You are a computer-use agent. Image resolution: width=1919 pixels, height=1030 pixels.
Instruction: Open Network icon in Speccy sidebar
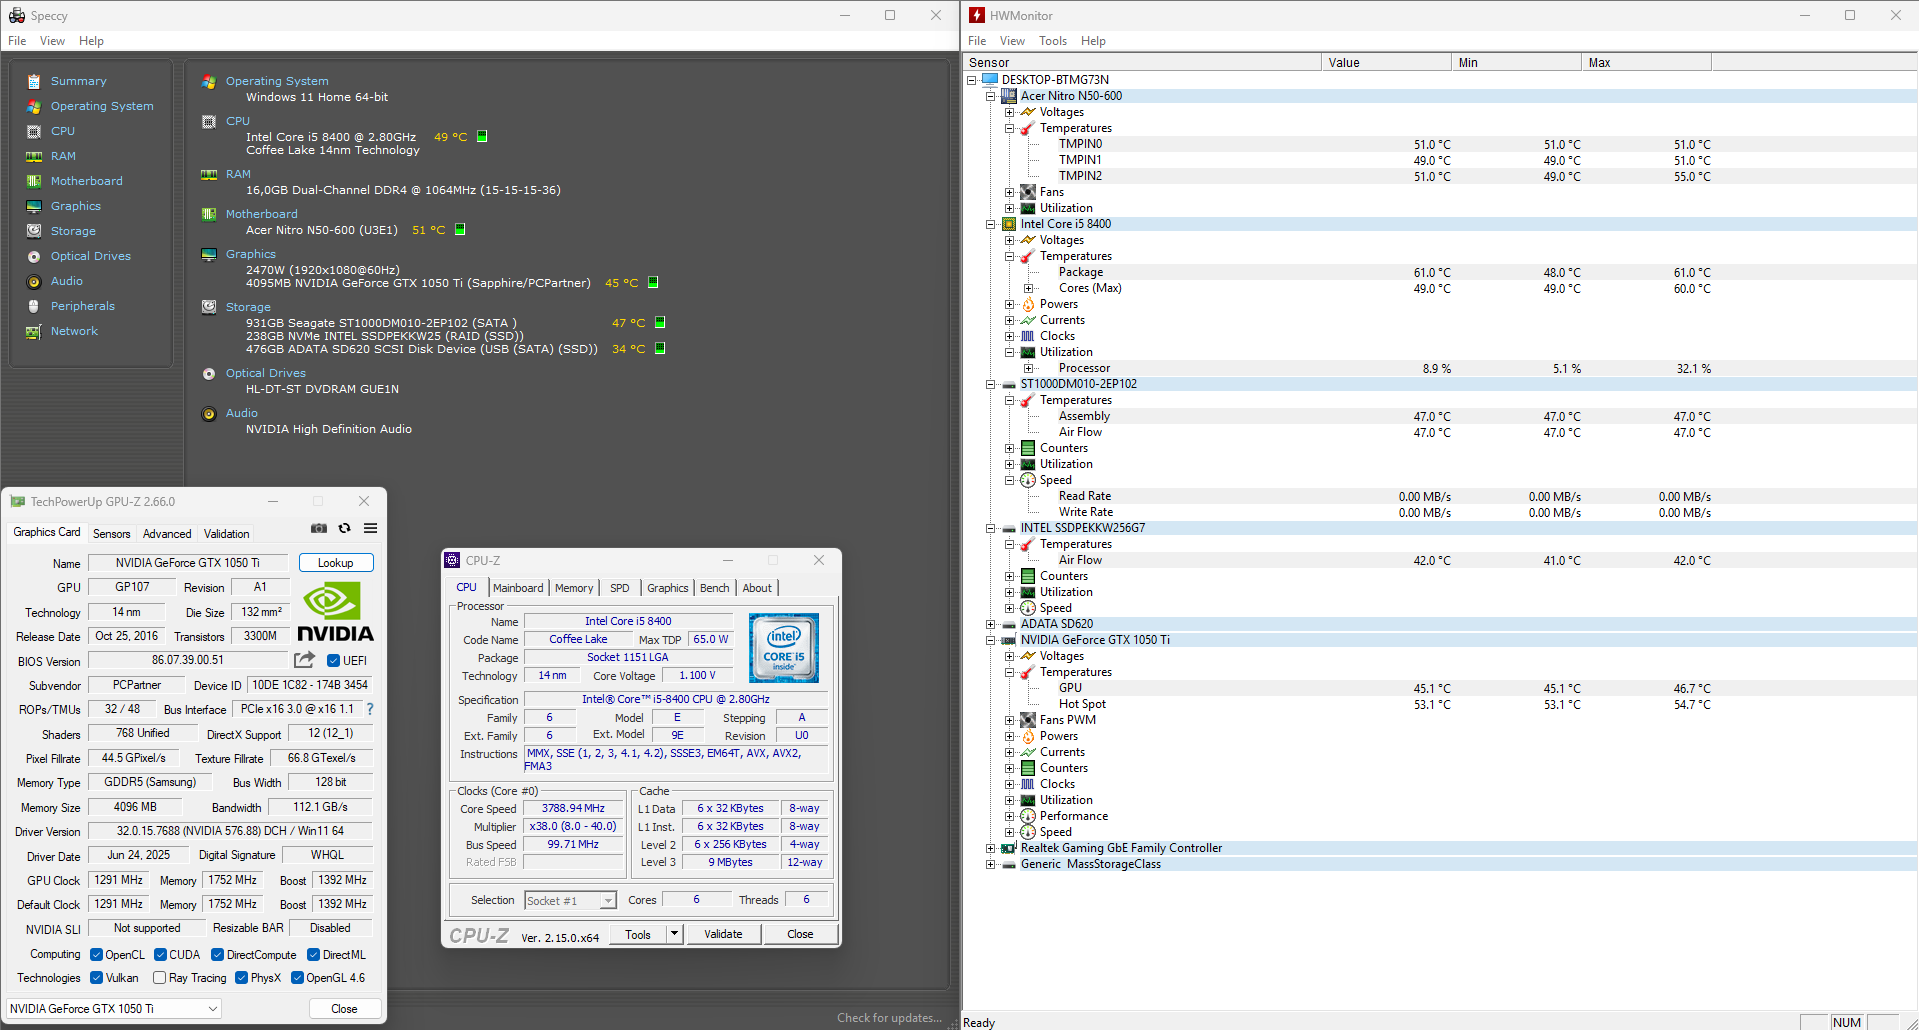click(x=34, y=331)
